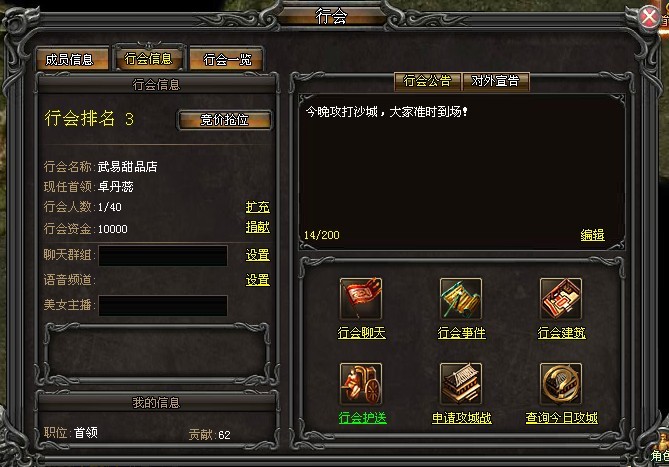Select the 行会信息 tab
The image size is (669, 467).
(x=148, y=58)
